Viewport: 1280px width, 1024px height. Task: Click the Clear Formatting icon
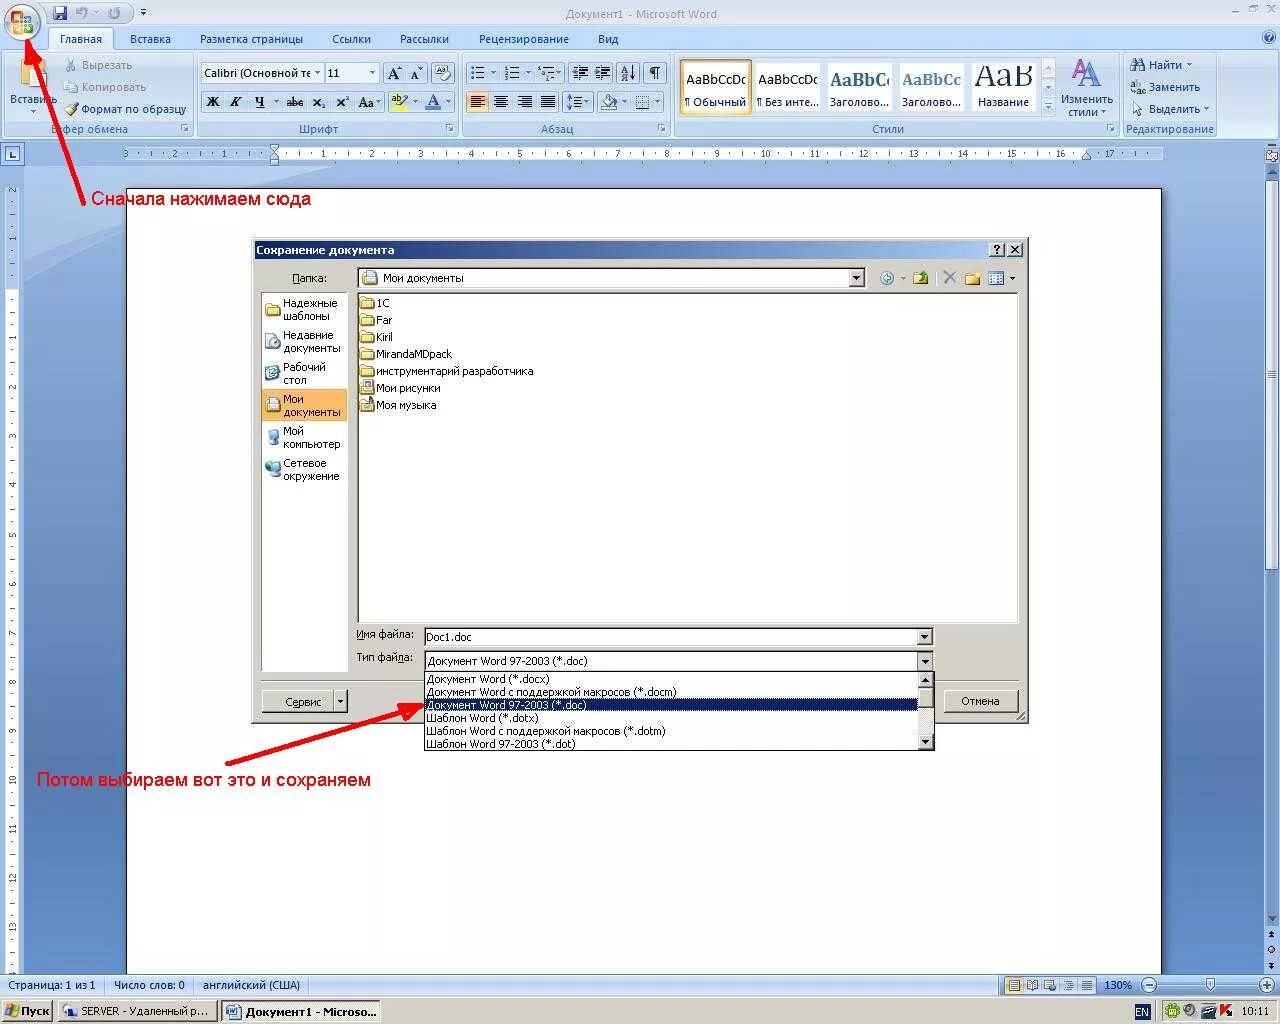tap(444, 73)
